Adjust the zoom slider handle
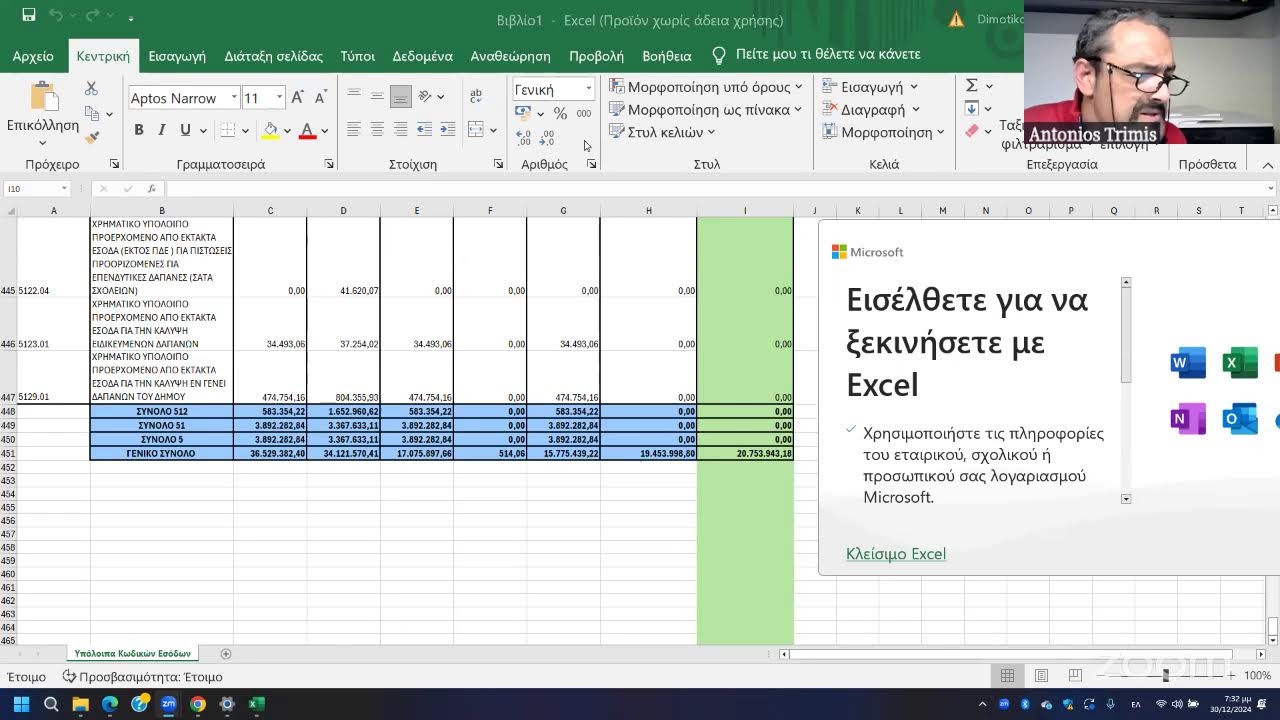The height and width of the screenshot is (720, 1280). pyautogui.click(x=1165, y=676)
